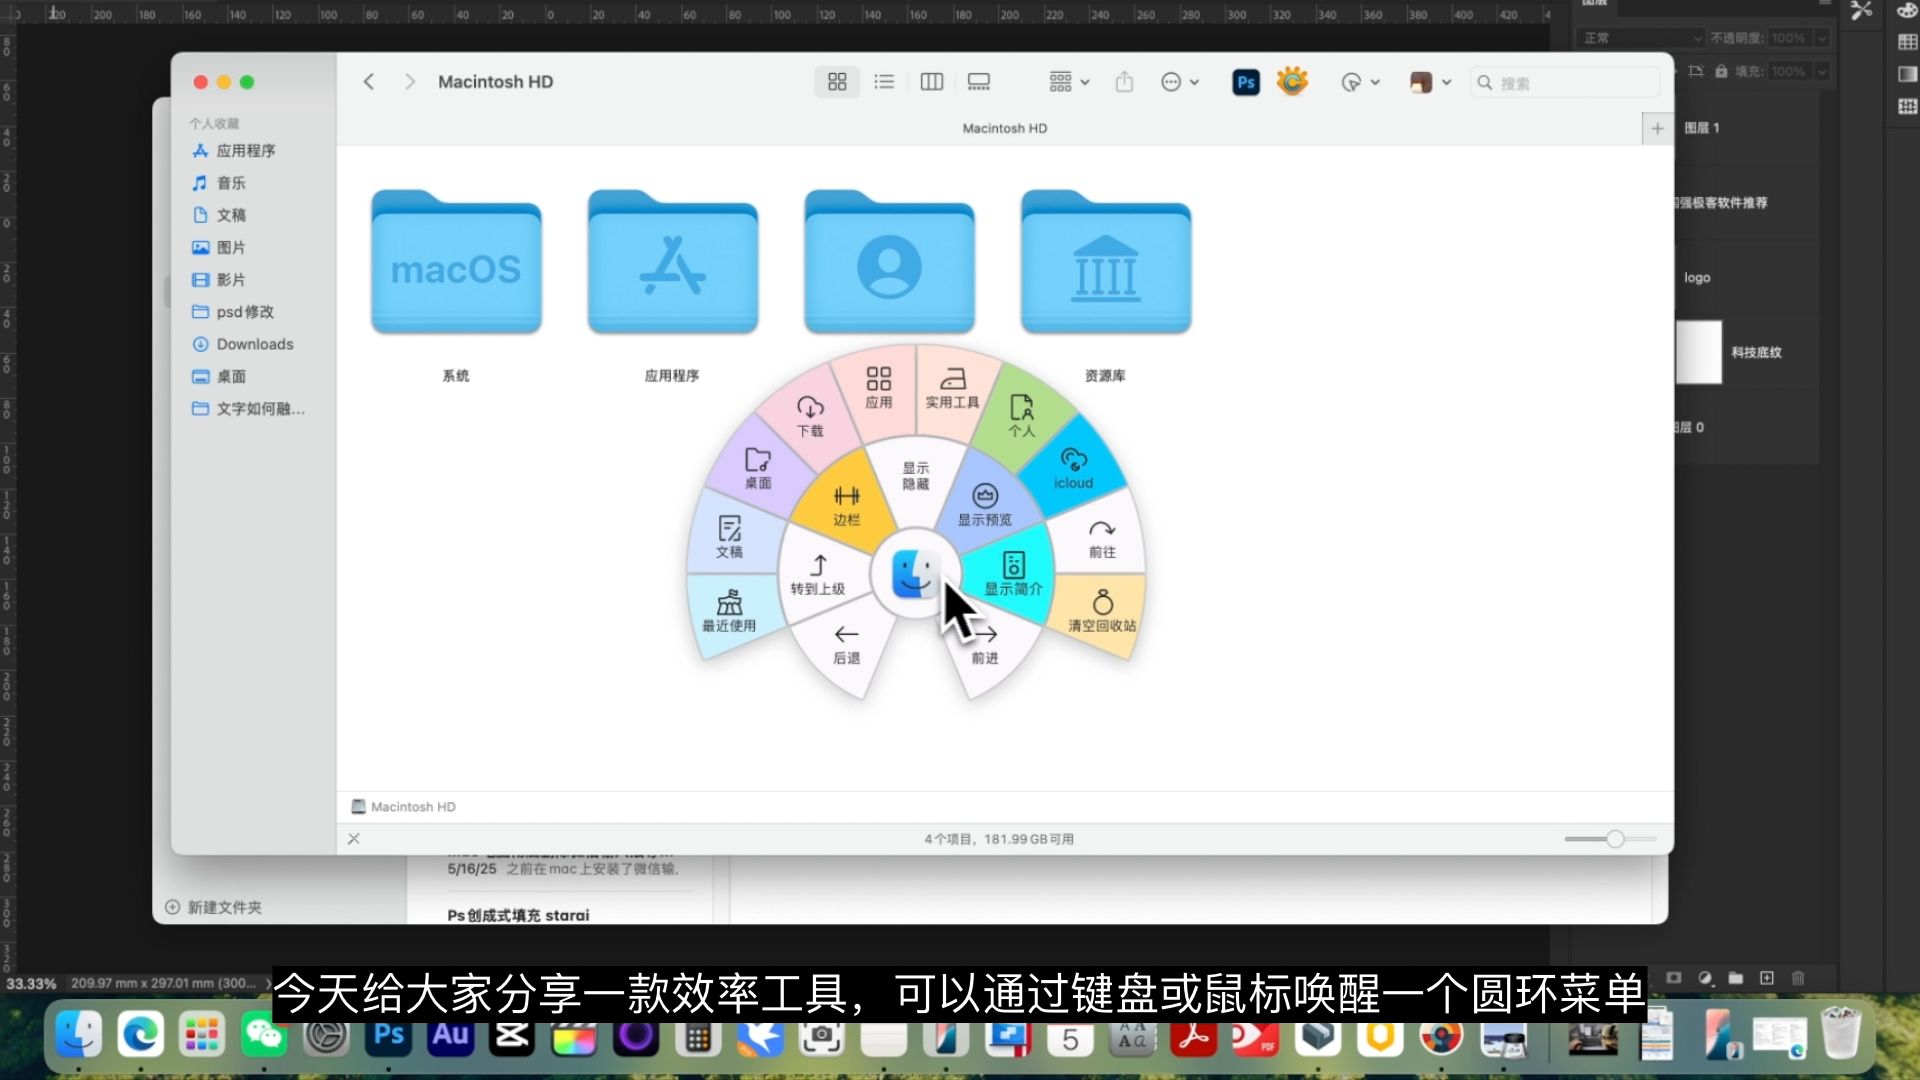The width and height of the screenshot is (1920, 1080).
Task: Open Microsoft Edge from the Dock
Action: click(140, 1034)
